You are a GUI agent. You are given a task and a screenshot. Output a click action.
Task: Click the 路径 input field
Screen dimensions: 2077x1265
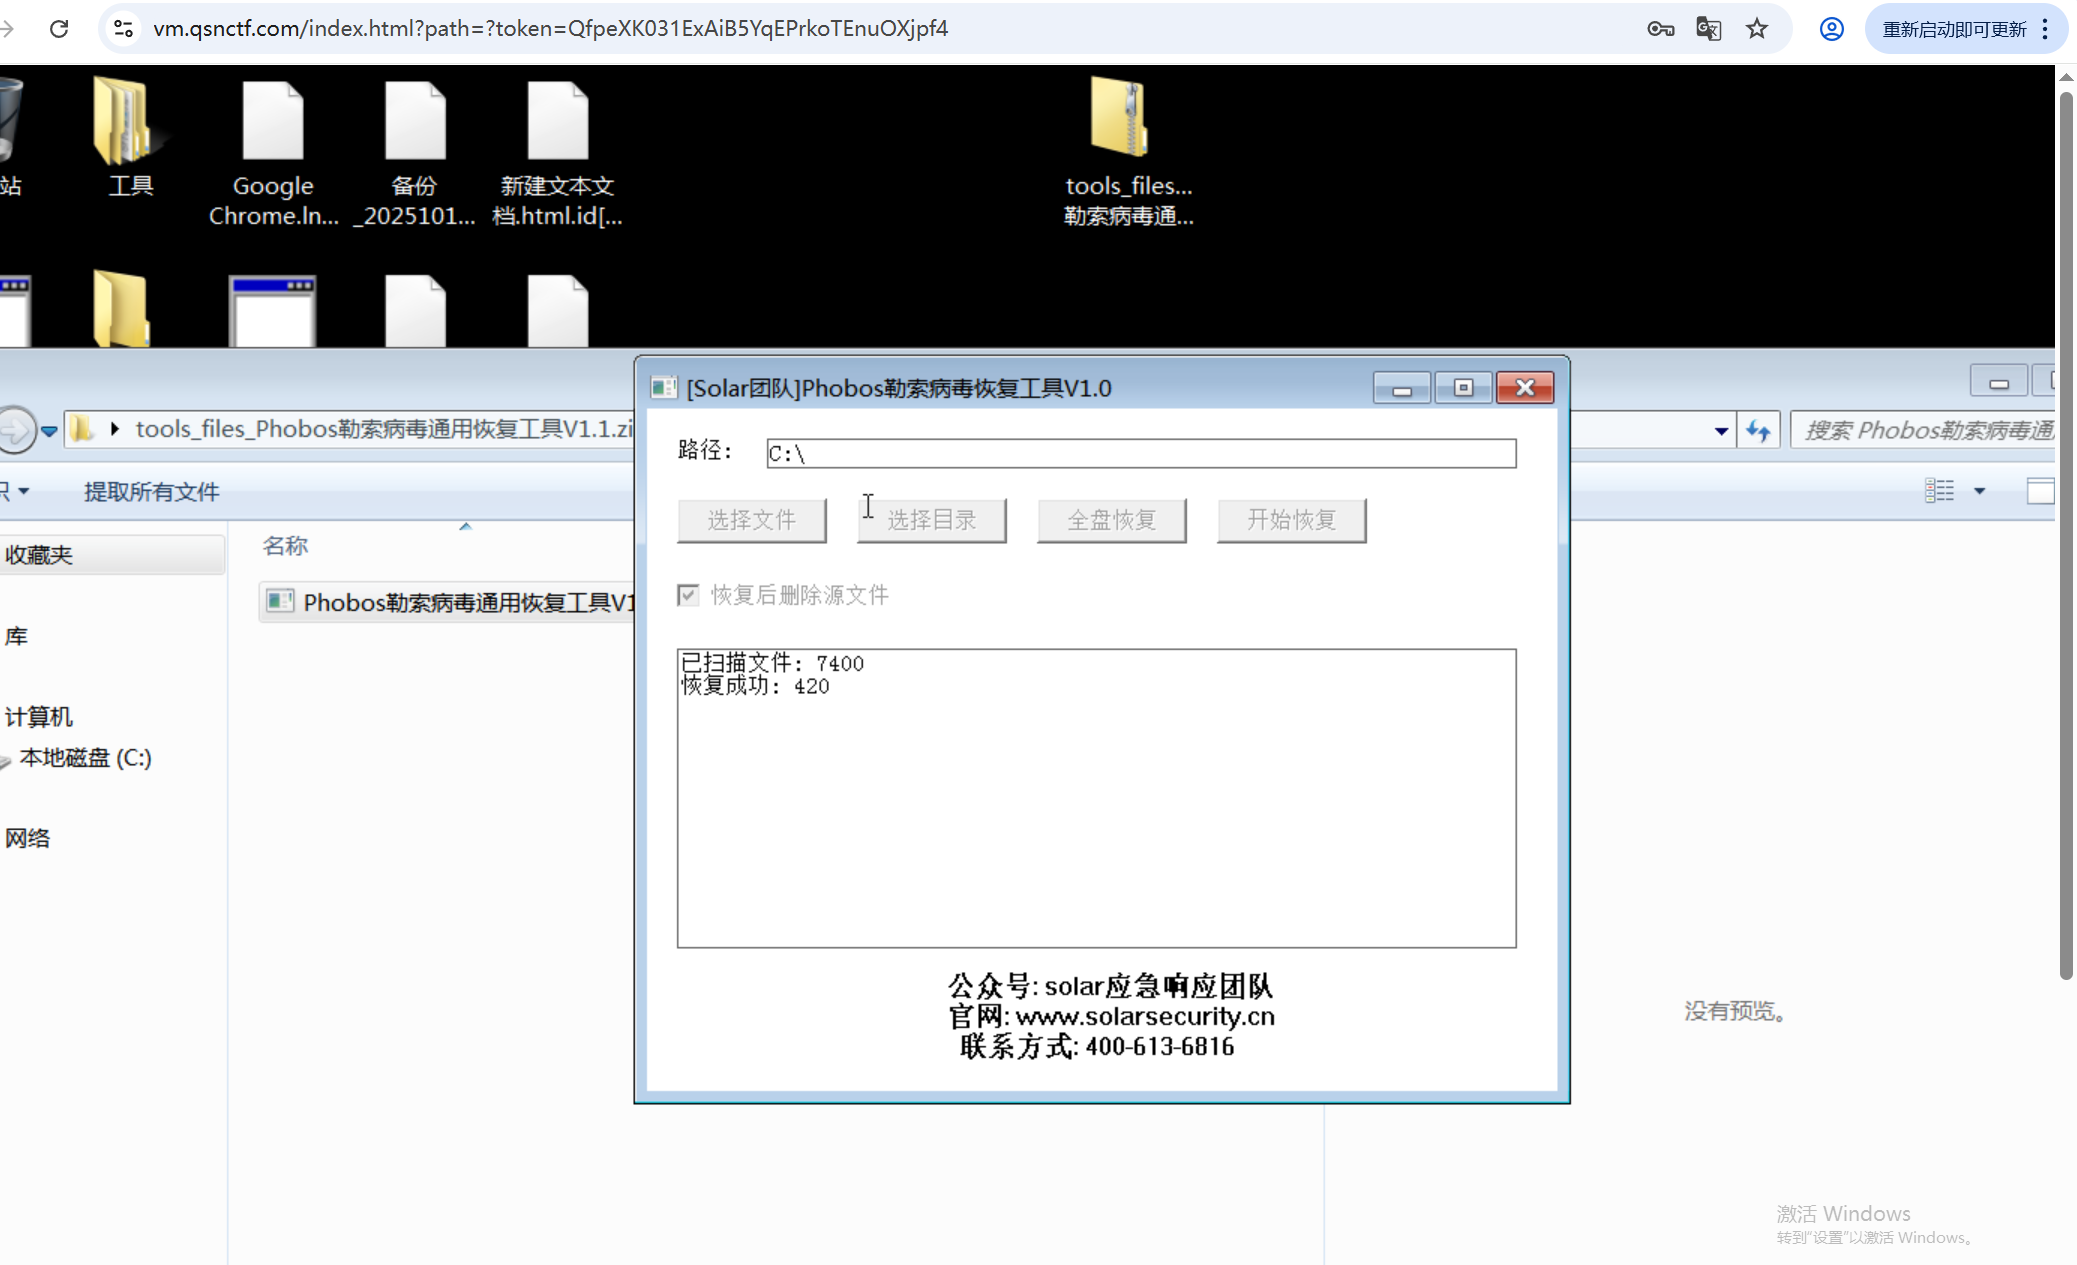pos(1140,453)
